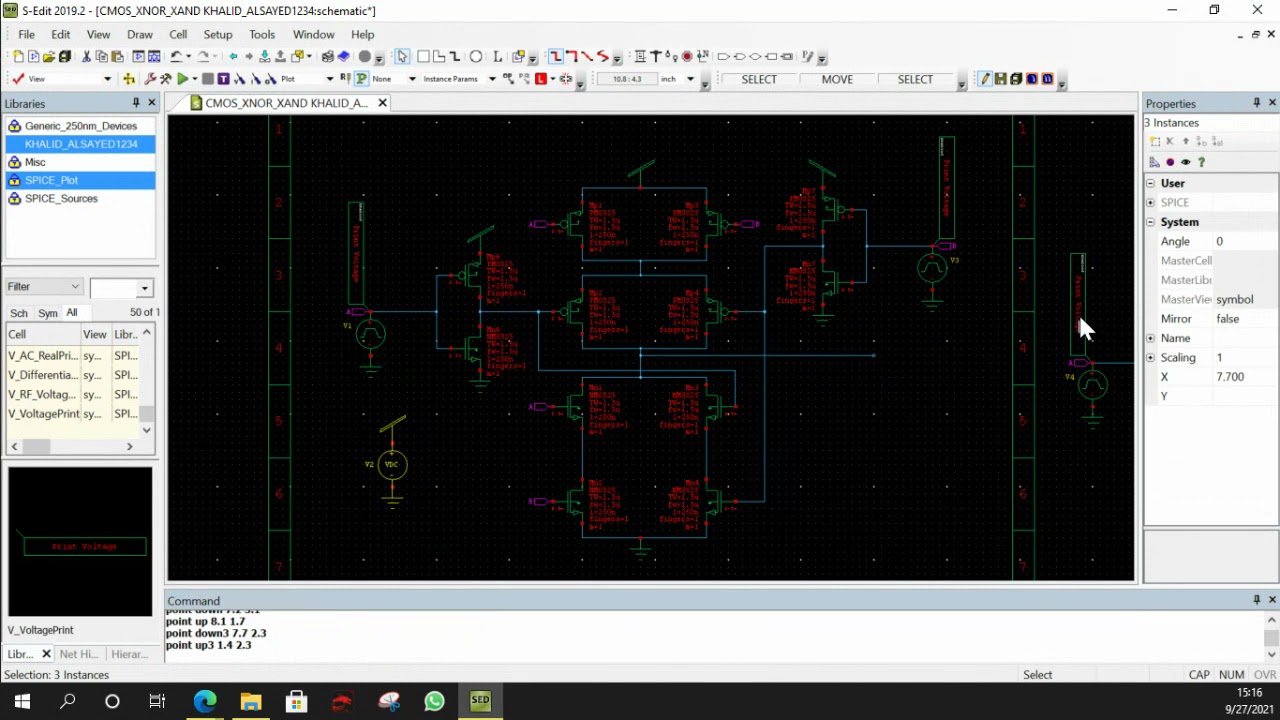Select the SPICE_Sources library
Screen dimensions: 1280x720
pyautogui.click(x=61, y=198)
